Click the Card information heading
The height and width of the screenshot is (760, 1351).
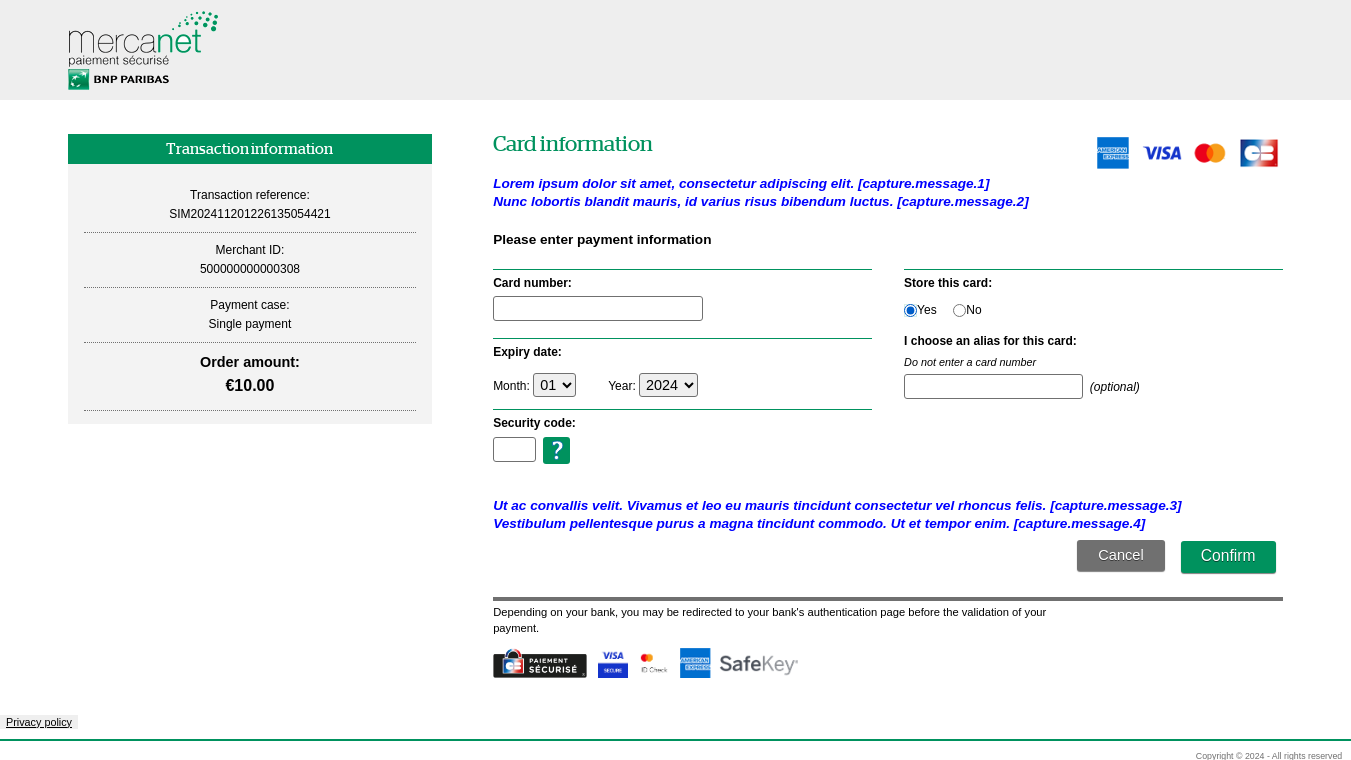pyautogui.click(x=572, y=144)
